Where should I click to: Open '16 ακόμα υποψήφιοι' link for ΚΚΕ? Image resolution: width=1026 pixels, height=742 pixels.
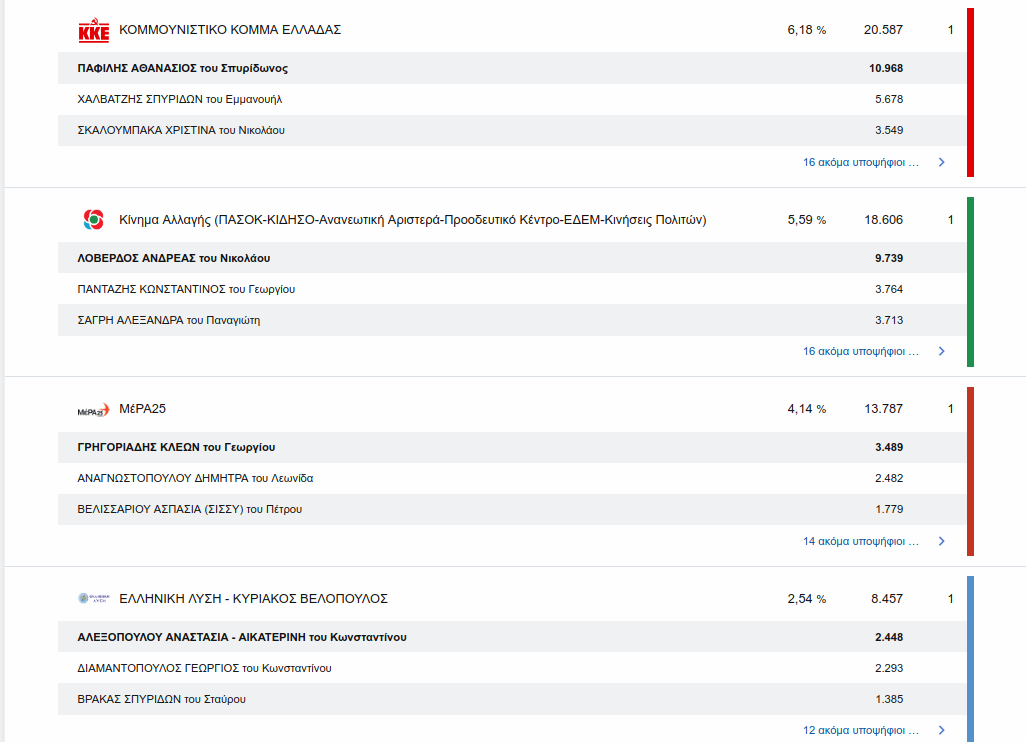pyautogui.click(x=860, y=162)
